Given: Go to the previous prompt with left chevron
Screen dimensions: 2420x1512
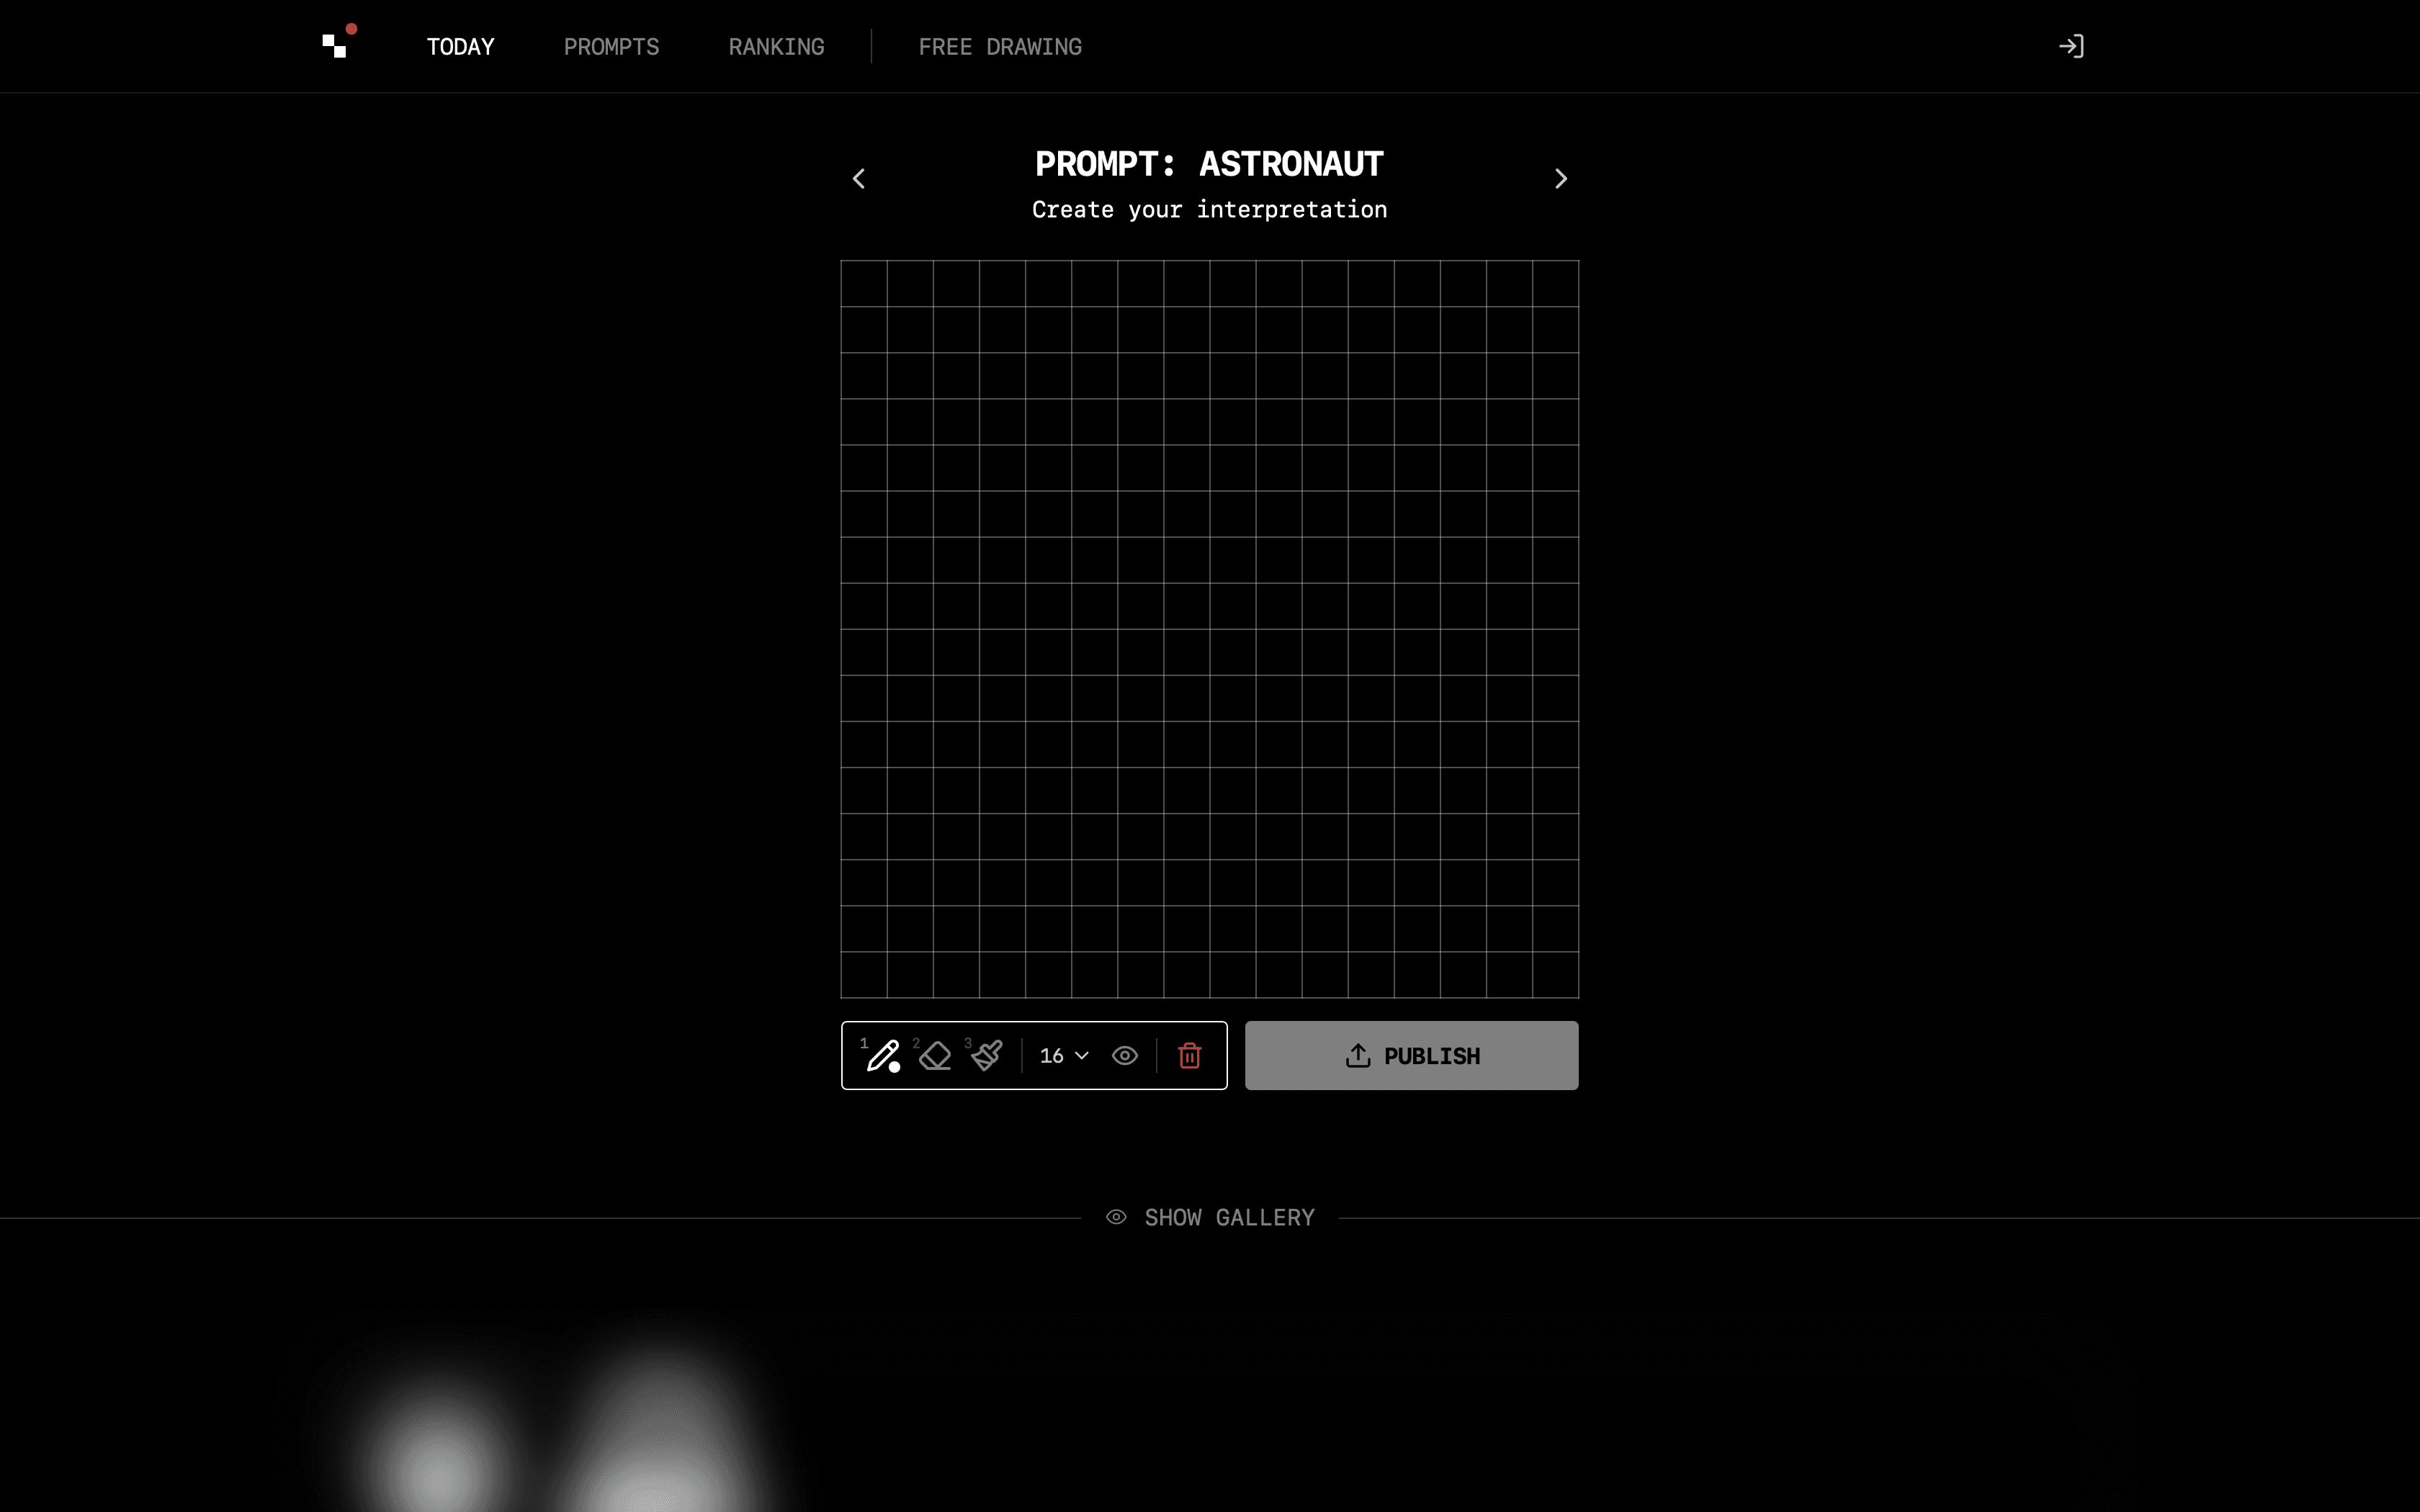Looking at the screenshot, I should 858,179.
